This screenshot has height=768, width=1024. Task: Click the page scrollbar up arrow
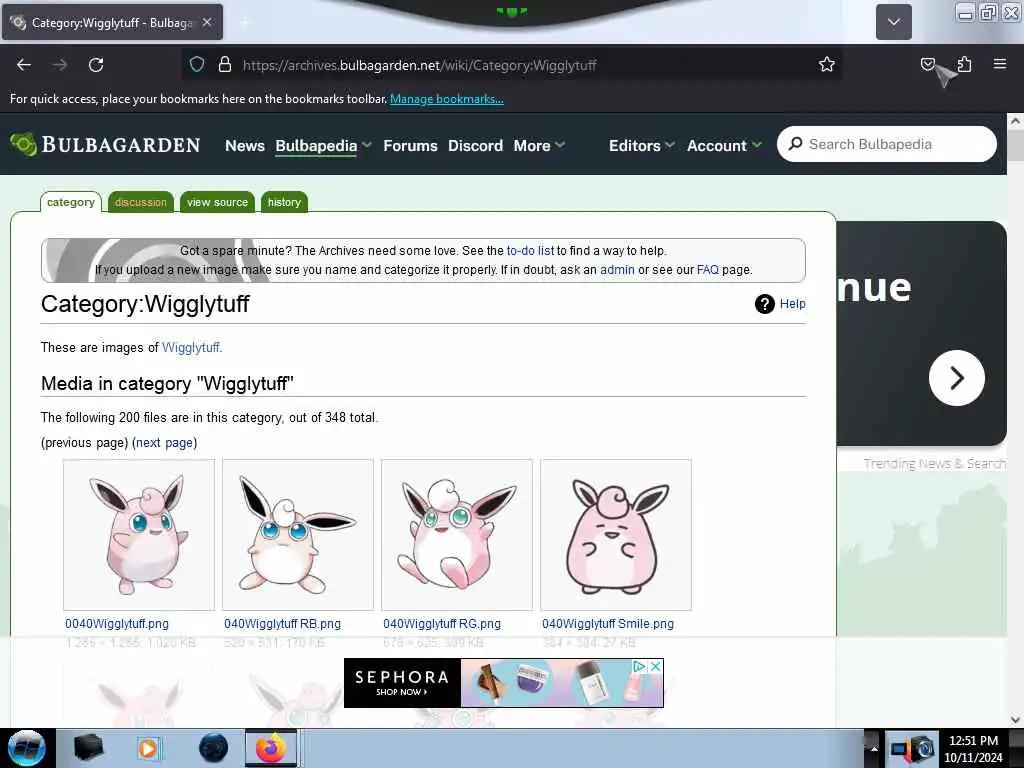[1015, 121]
